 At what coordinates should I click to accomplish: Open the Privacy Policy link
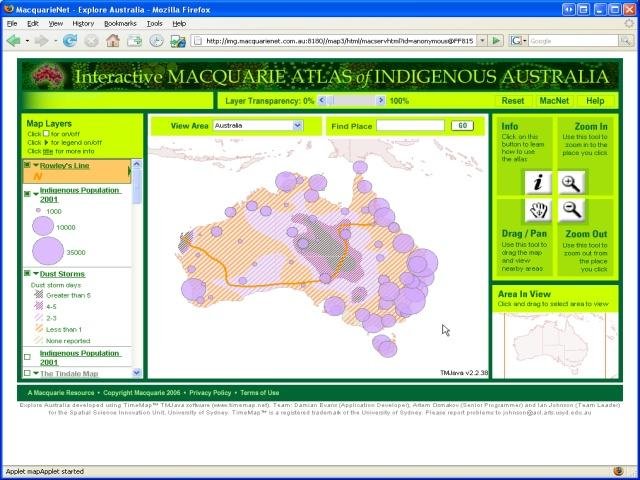(x=210, y=393)
